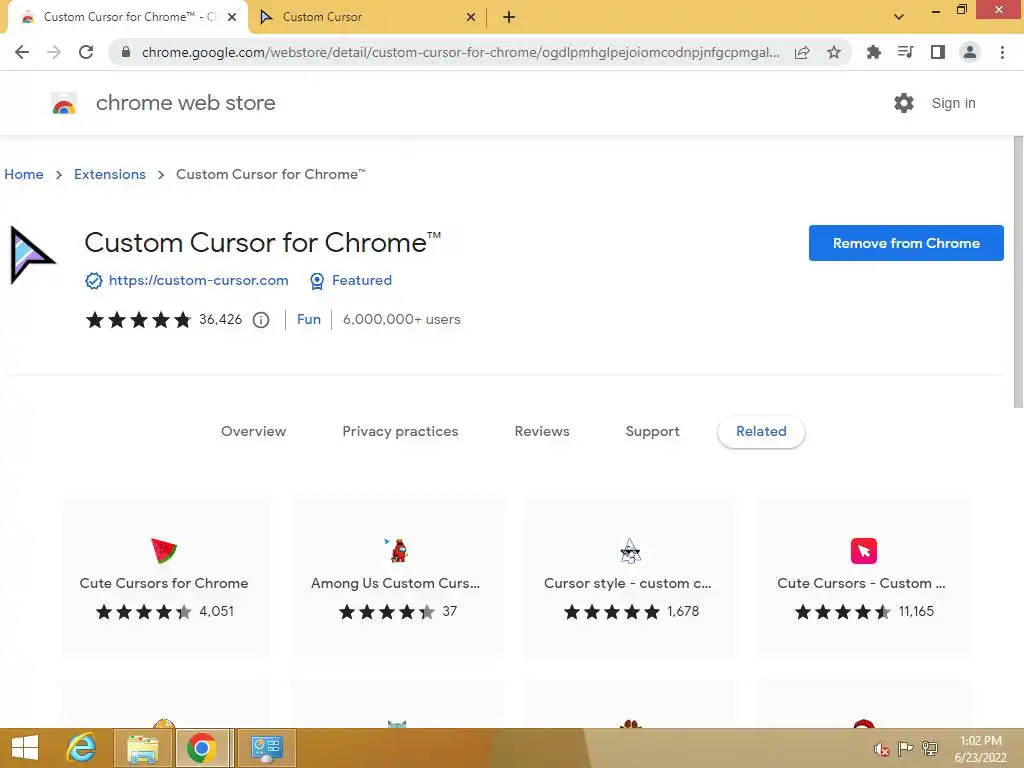Click the five-star rating of main extension
This screenshot has width=1024, height=768.
[138, 319]
